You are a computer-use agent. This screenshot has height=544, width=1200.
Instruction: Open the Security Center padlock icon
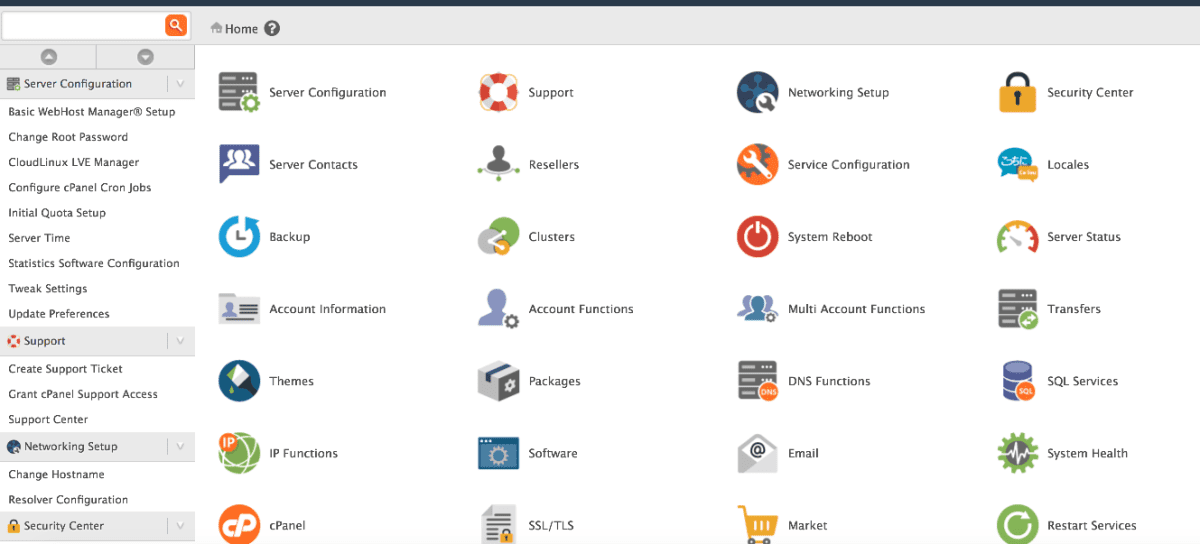[1017, 92]
